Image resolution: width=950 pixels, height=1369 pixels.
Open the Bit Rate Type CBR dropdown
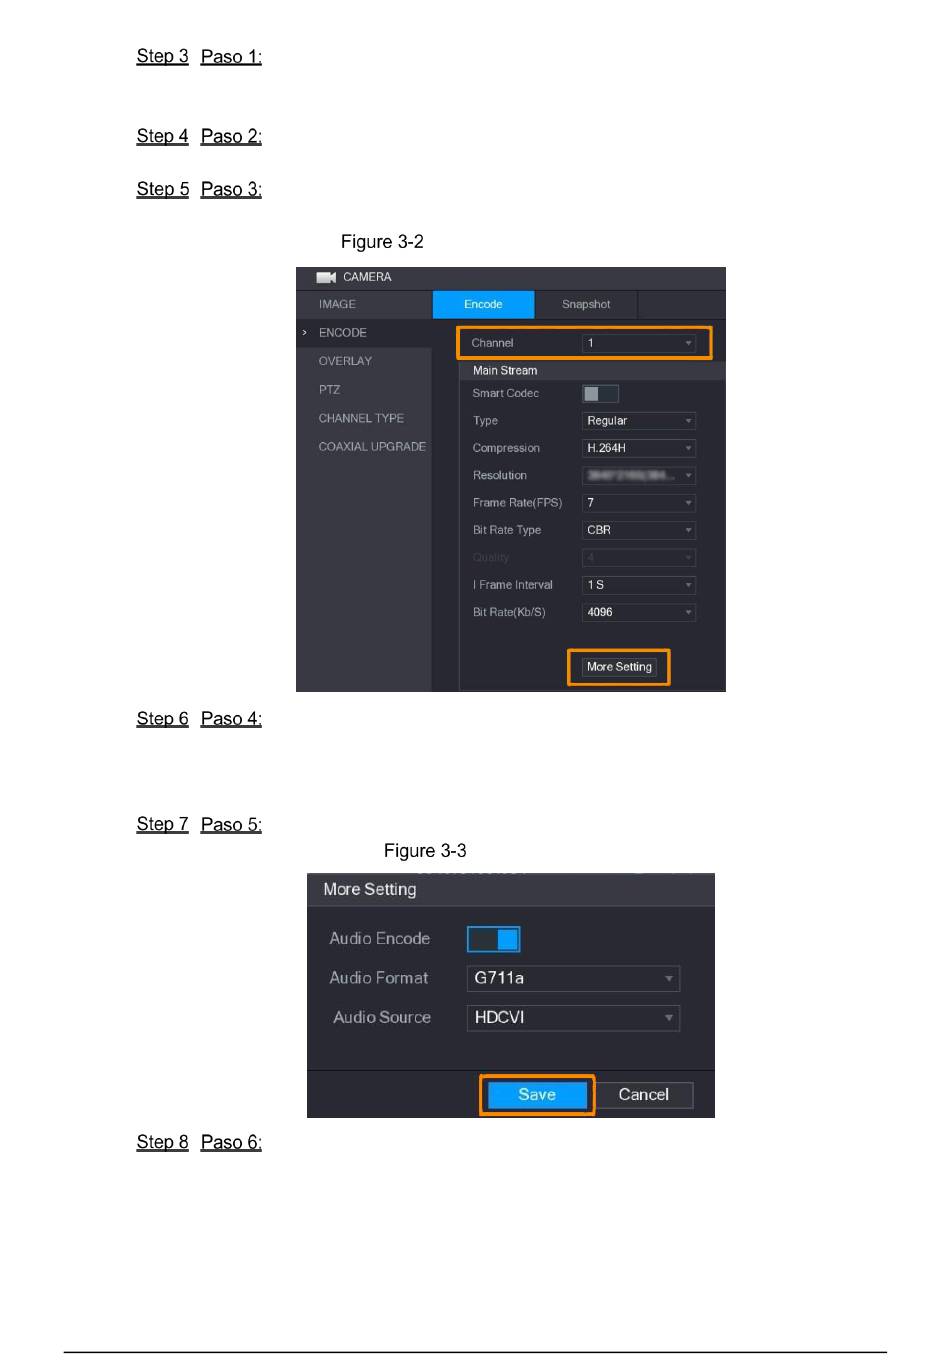coord(638,530)
